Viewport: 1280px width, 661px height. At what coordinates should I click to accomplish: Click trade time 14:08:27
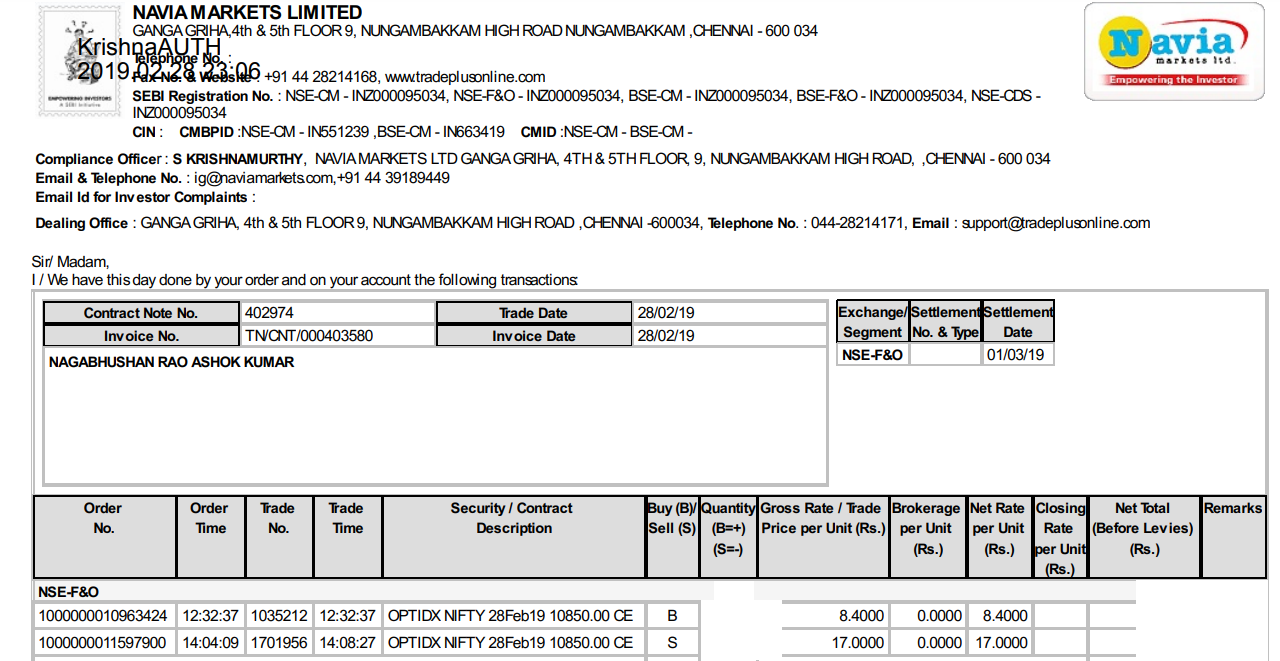347,642
